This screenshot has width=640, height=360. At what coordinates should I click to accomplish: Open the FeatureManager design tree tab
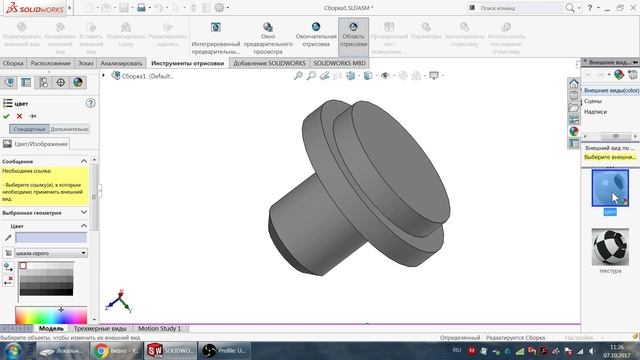[x=9, y=82]
